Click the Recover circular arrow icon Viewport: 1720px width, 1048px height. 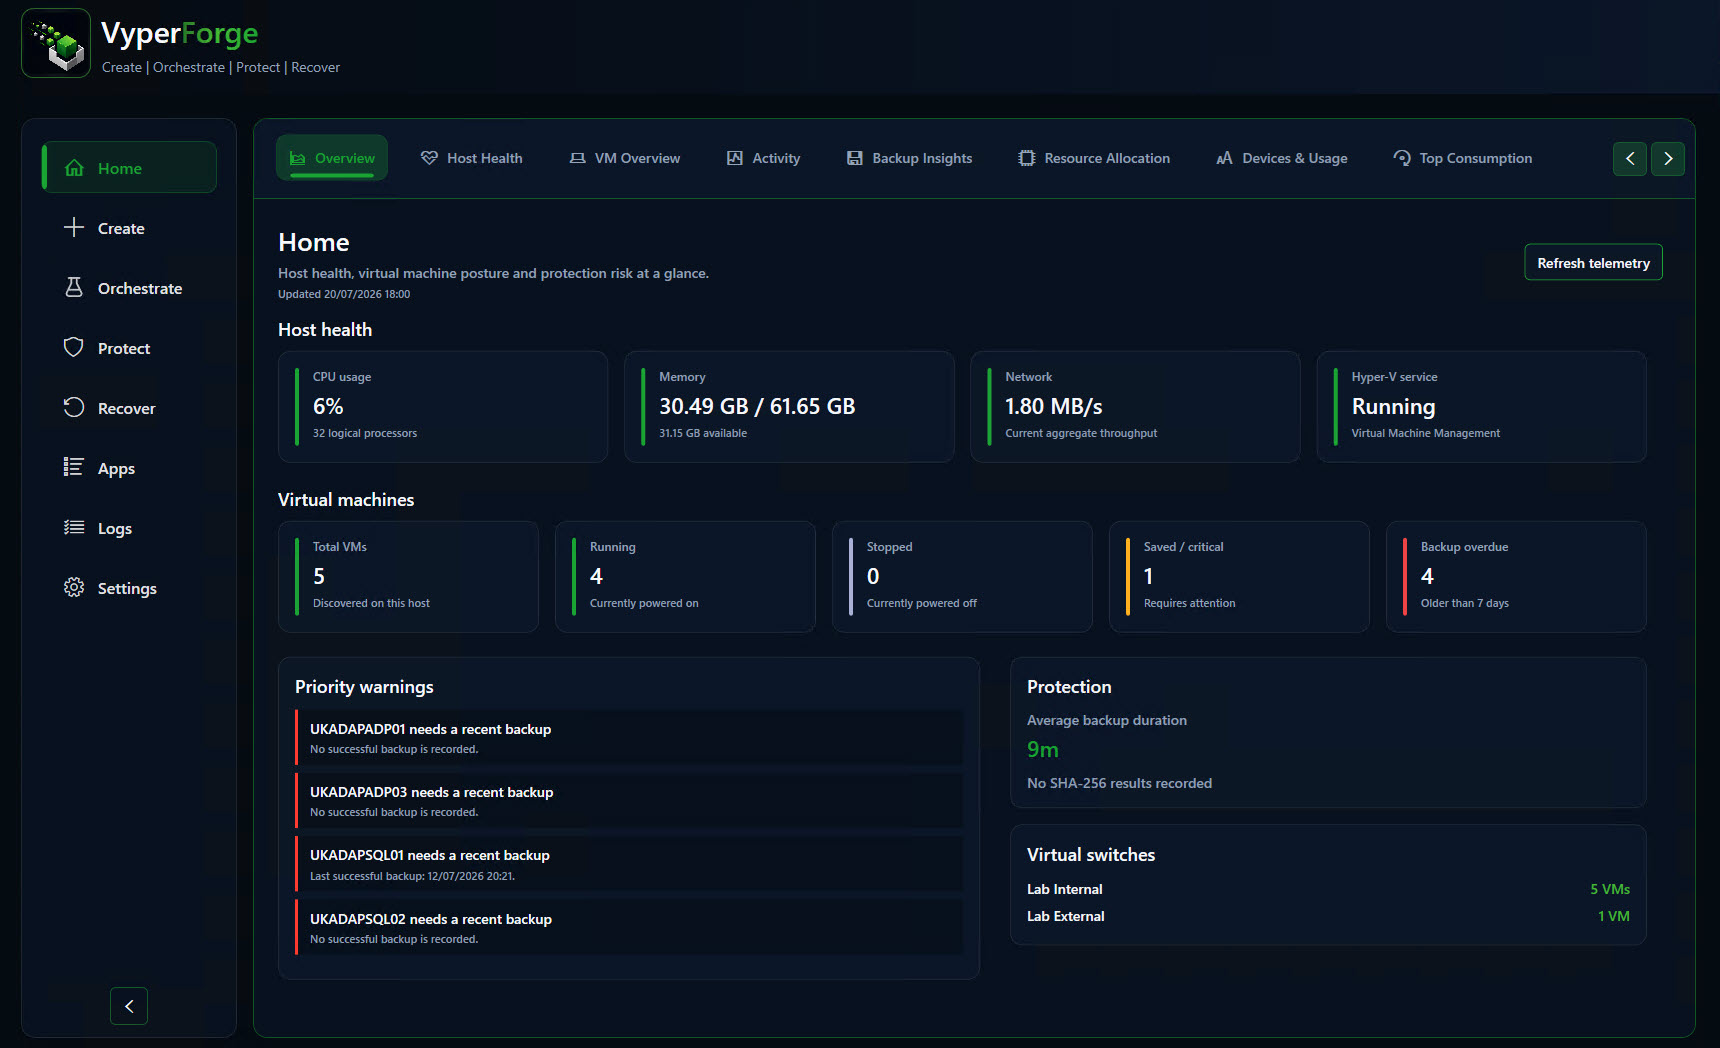tap(74, 407)
